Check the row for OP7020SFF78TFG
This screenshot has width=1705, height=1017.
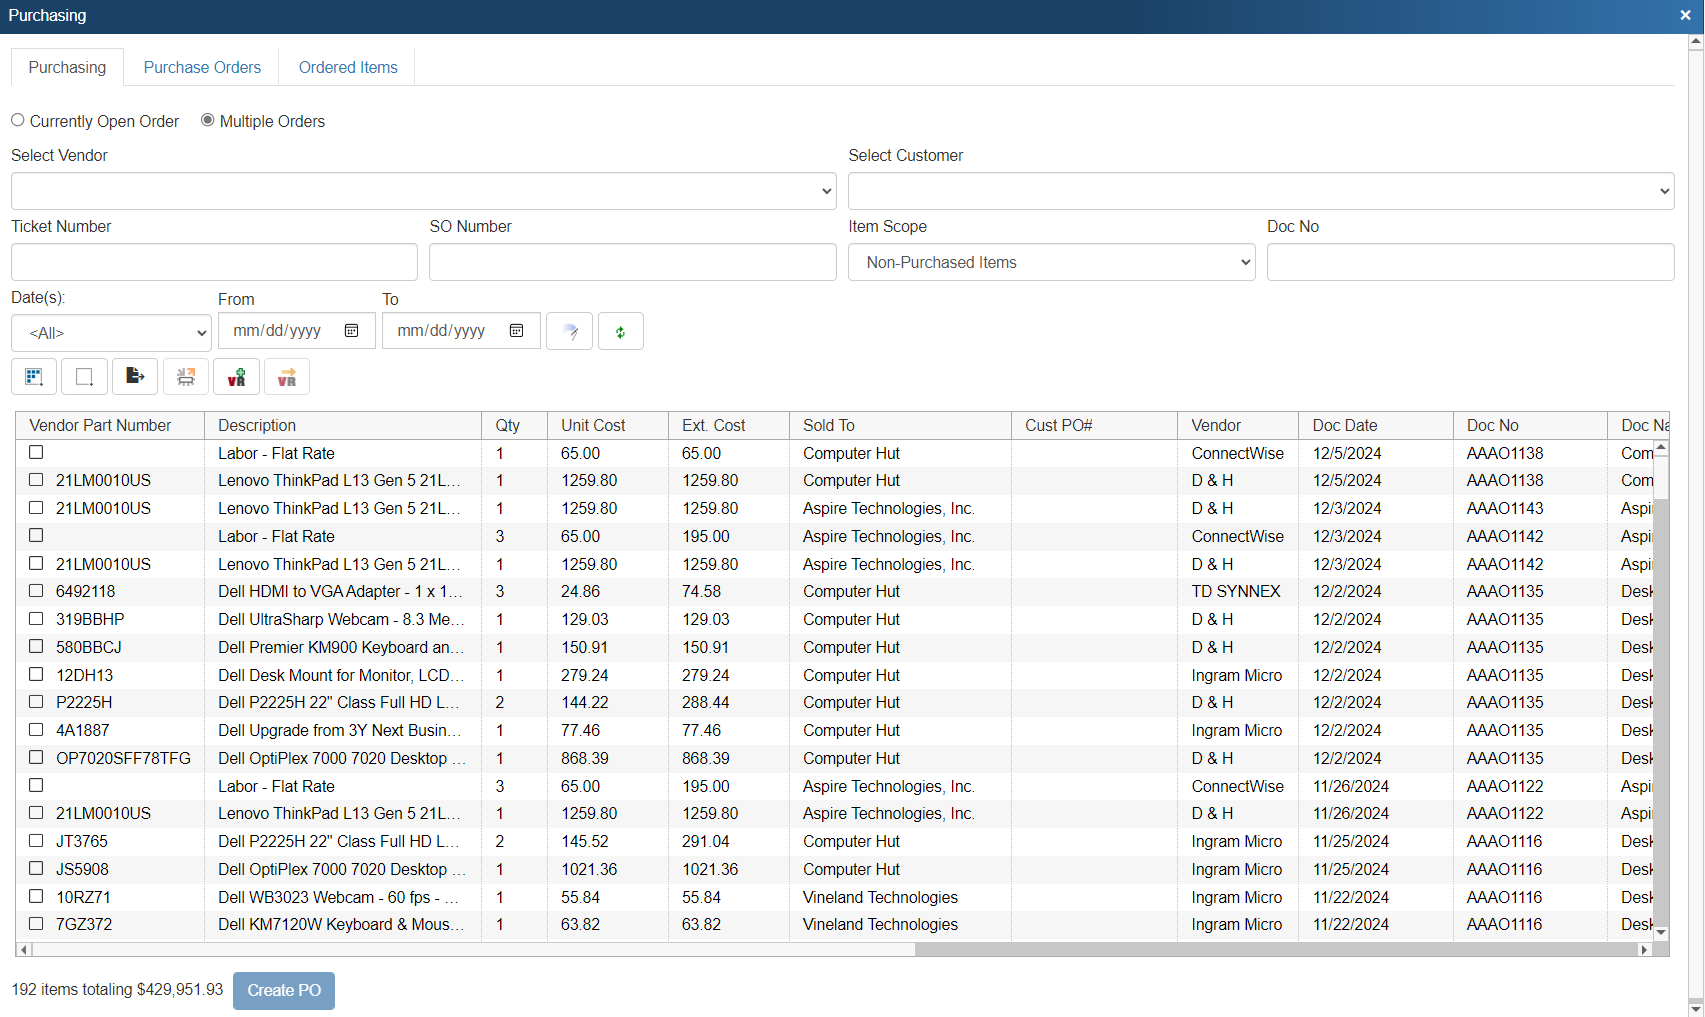point(36,758)
